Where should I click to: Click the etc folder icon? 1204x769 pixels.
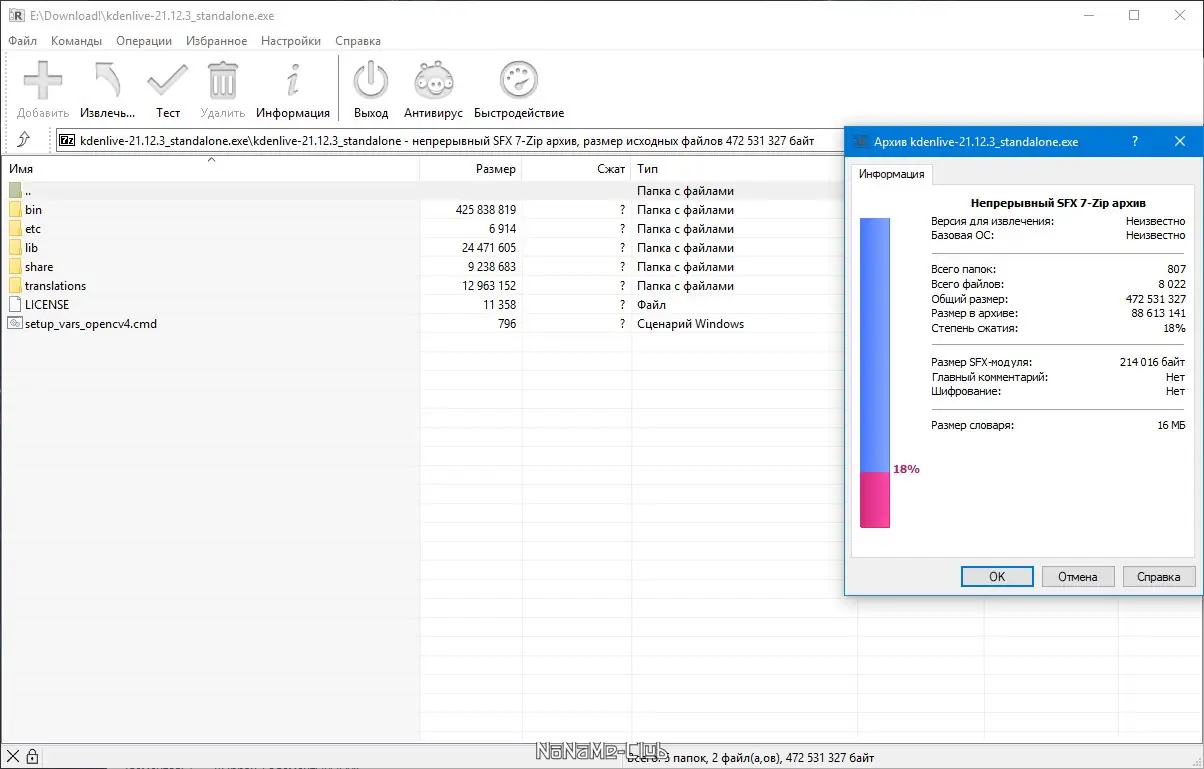15,229
